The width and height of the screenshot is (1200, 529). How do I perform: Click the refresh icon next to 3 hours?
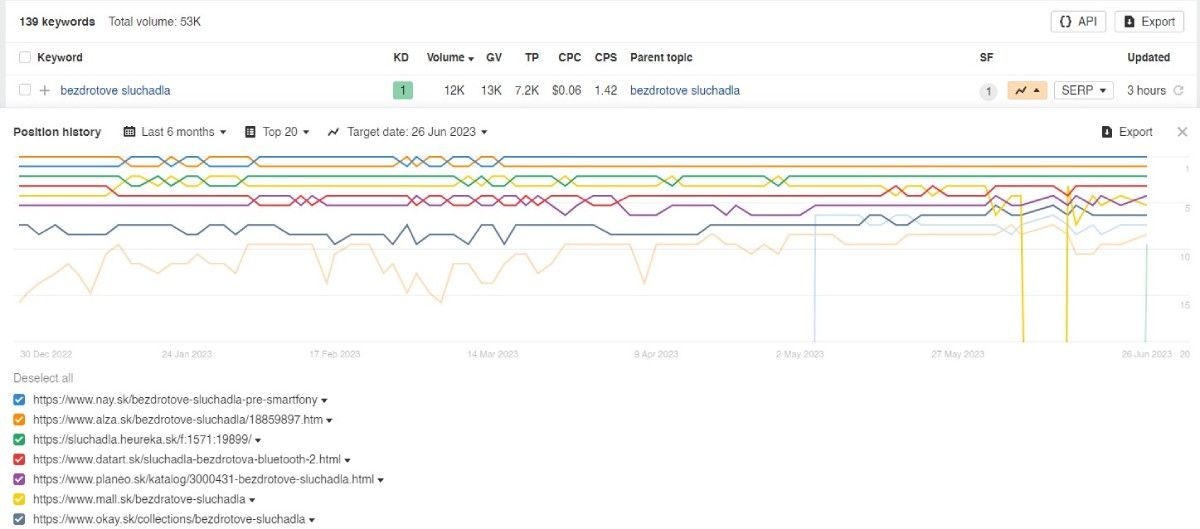point(1178,91)
